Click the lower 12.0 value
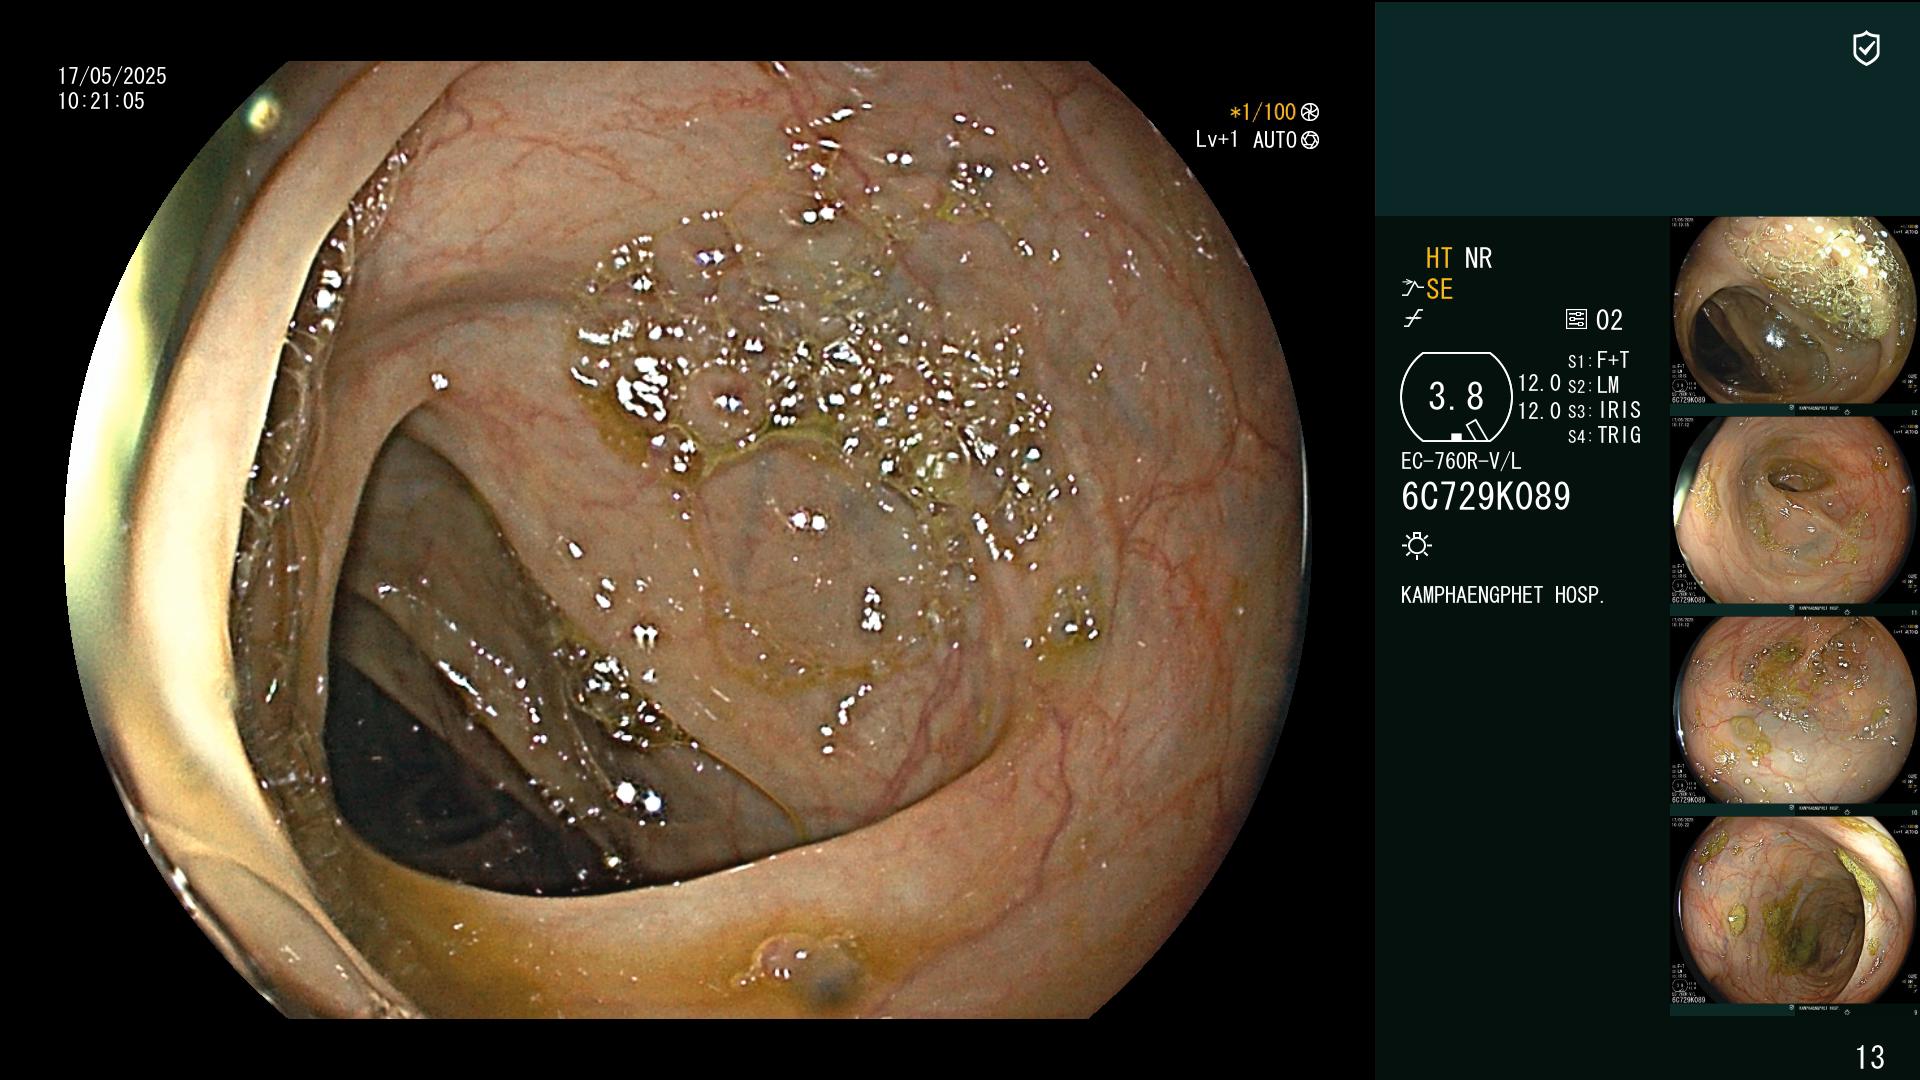 tap(1539, 411)
